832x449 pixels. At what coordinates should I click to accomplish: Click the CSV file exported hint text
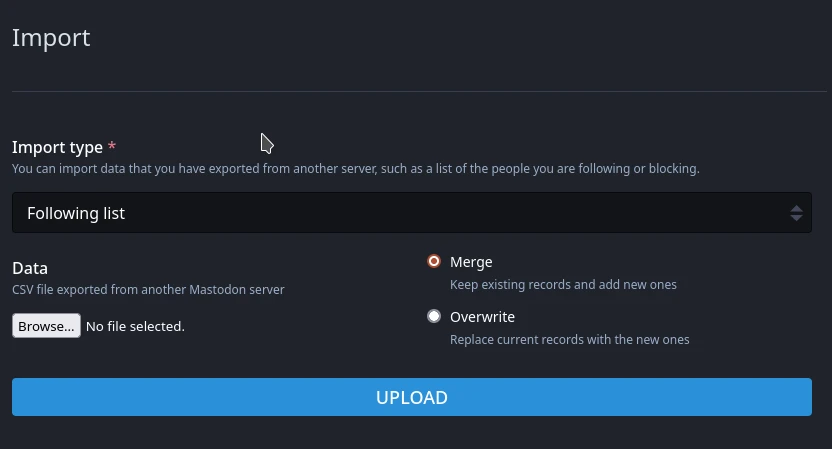(148, 289)
